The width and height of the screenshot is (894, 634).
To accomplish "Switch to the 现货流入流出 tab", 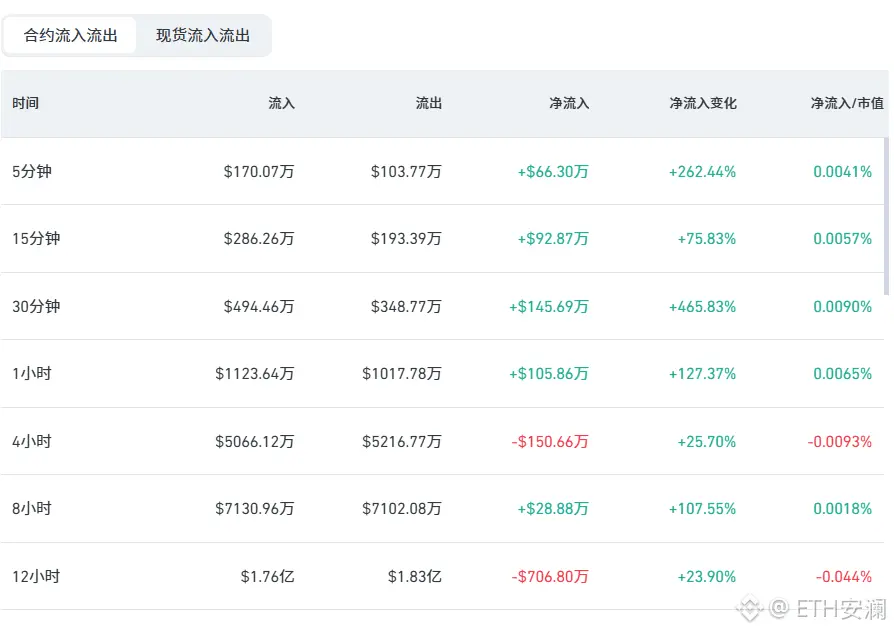I will (x=203, y=36).
